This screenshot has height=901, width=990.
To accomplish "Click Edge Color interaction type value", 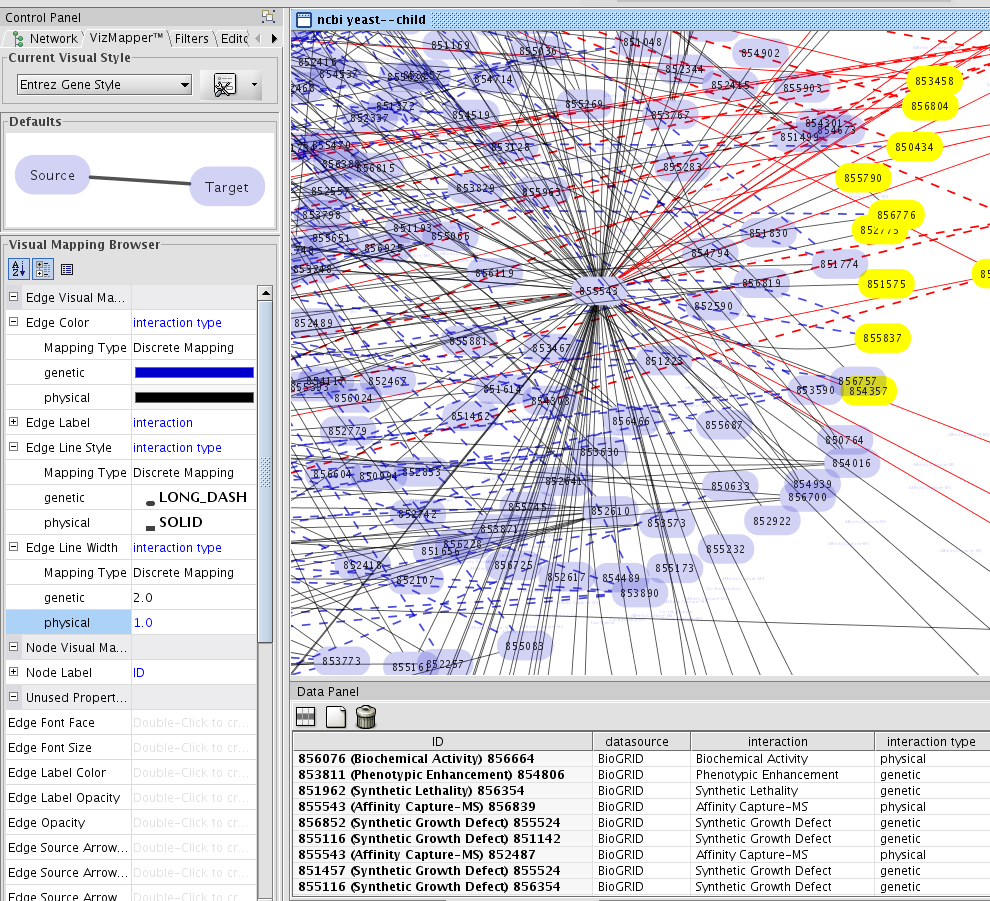I will (194, 323).
